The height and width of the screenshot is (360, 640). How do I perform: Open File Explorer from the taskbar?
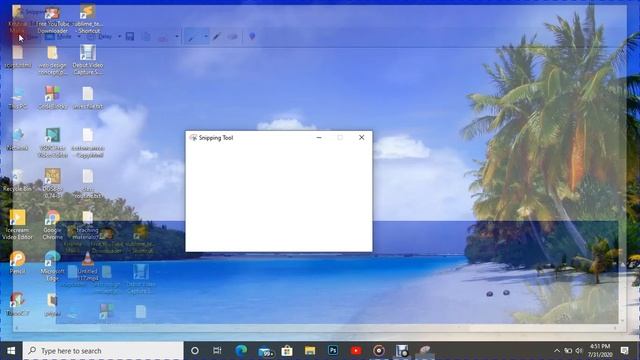point(310,351)
